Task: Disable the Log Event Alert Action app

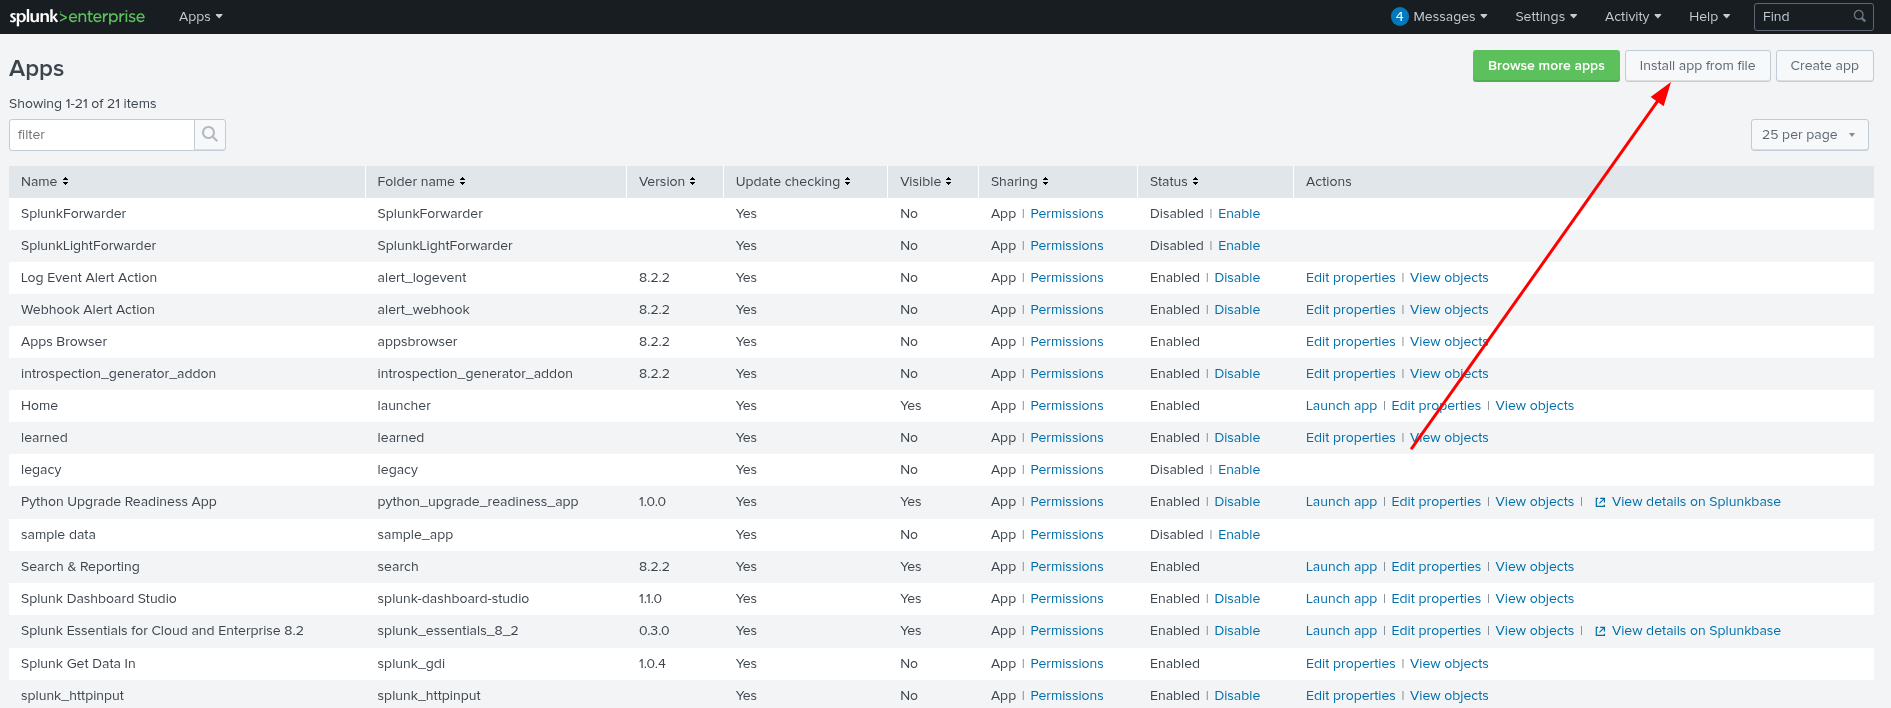Action: [1237, 278]
